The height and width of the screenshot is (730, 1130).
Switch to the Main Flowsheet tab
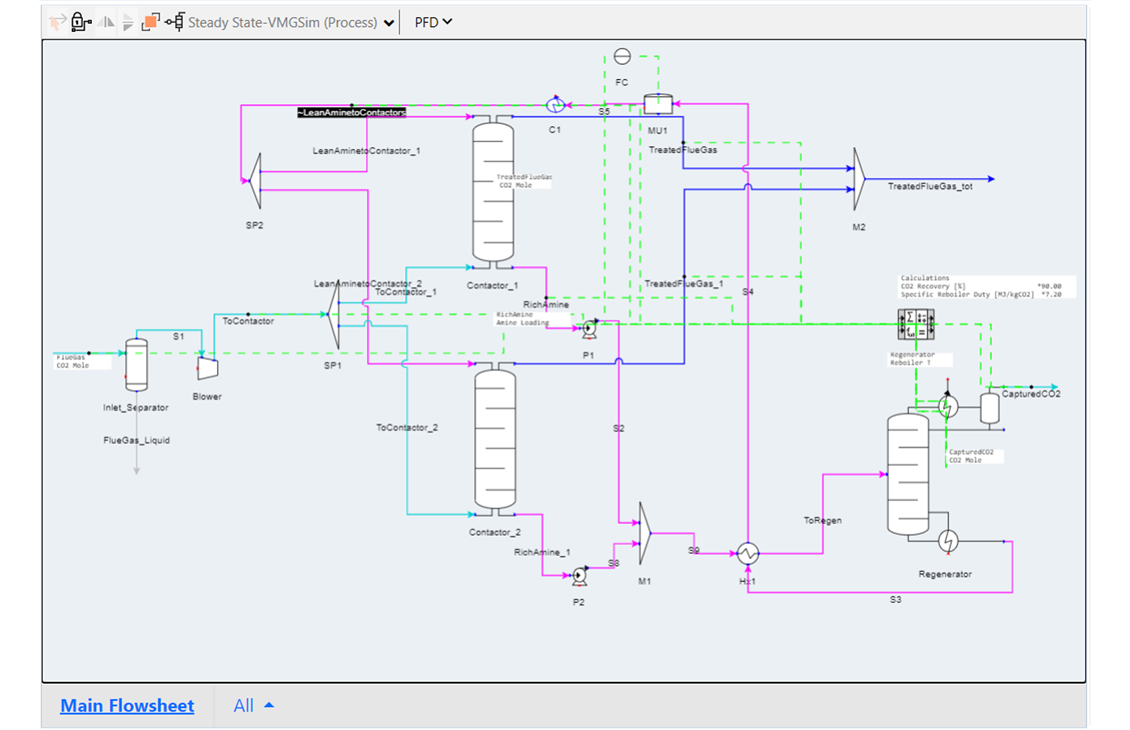tap(127, 706)
